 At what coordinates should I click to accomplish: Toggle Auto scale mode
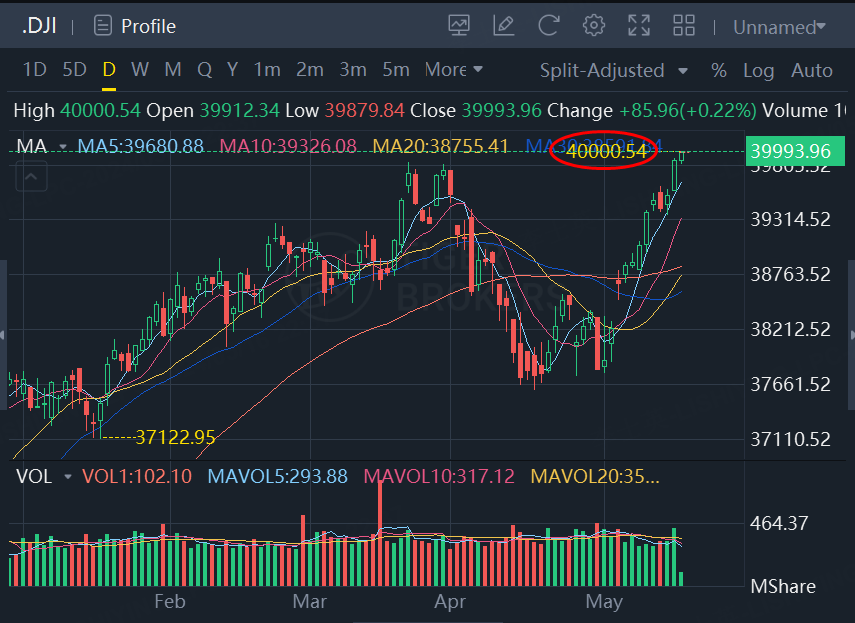click(x=811, y=70)
